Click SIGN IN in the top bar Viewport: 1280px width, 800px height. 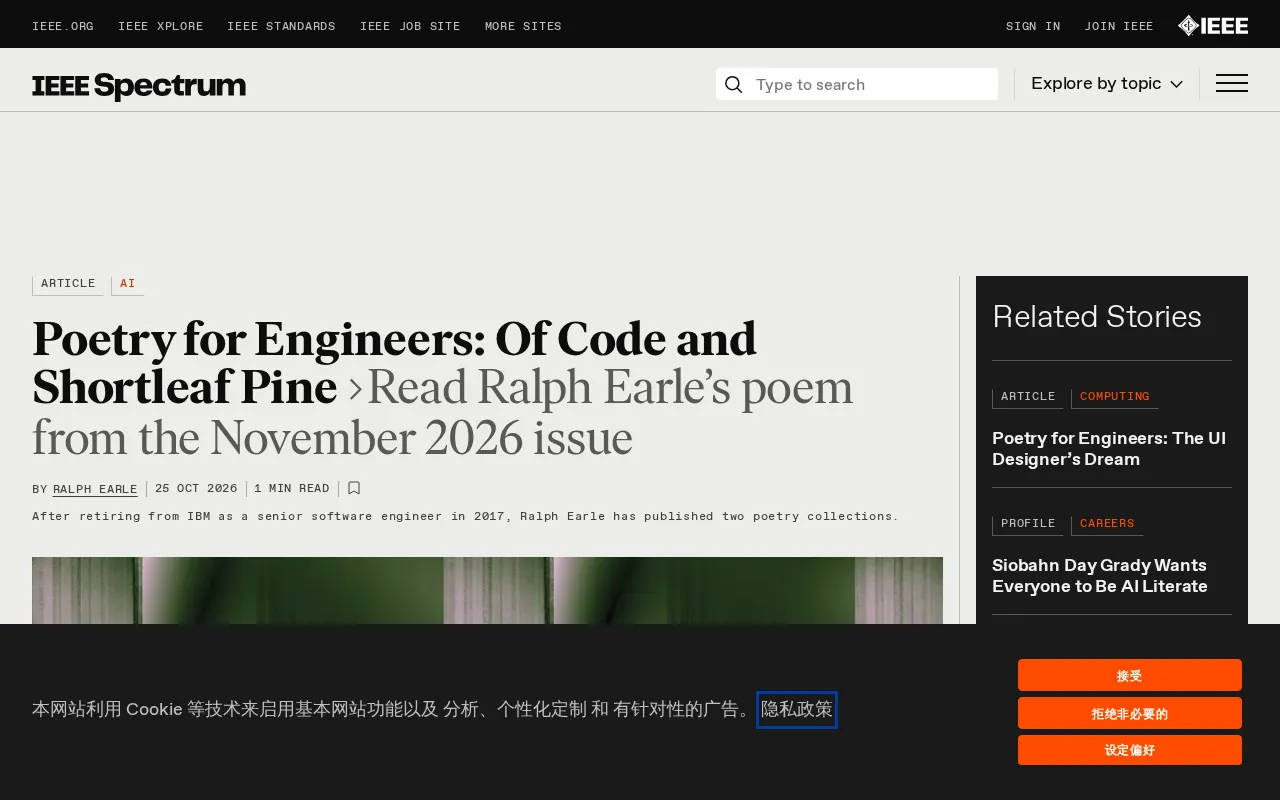(1033, 27)
